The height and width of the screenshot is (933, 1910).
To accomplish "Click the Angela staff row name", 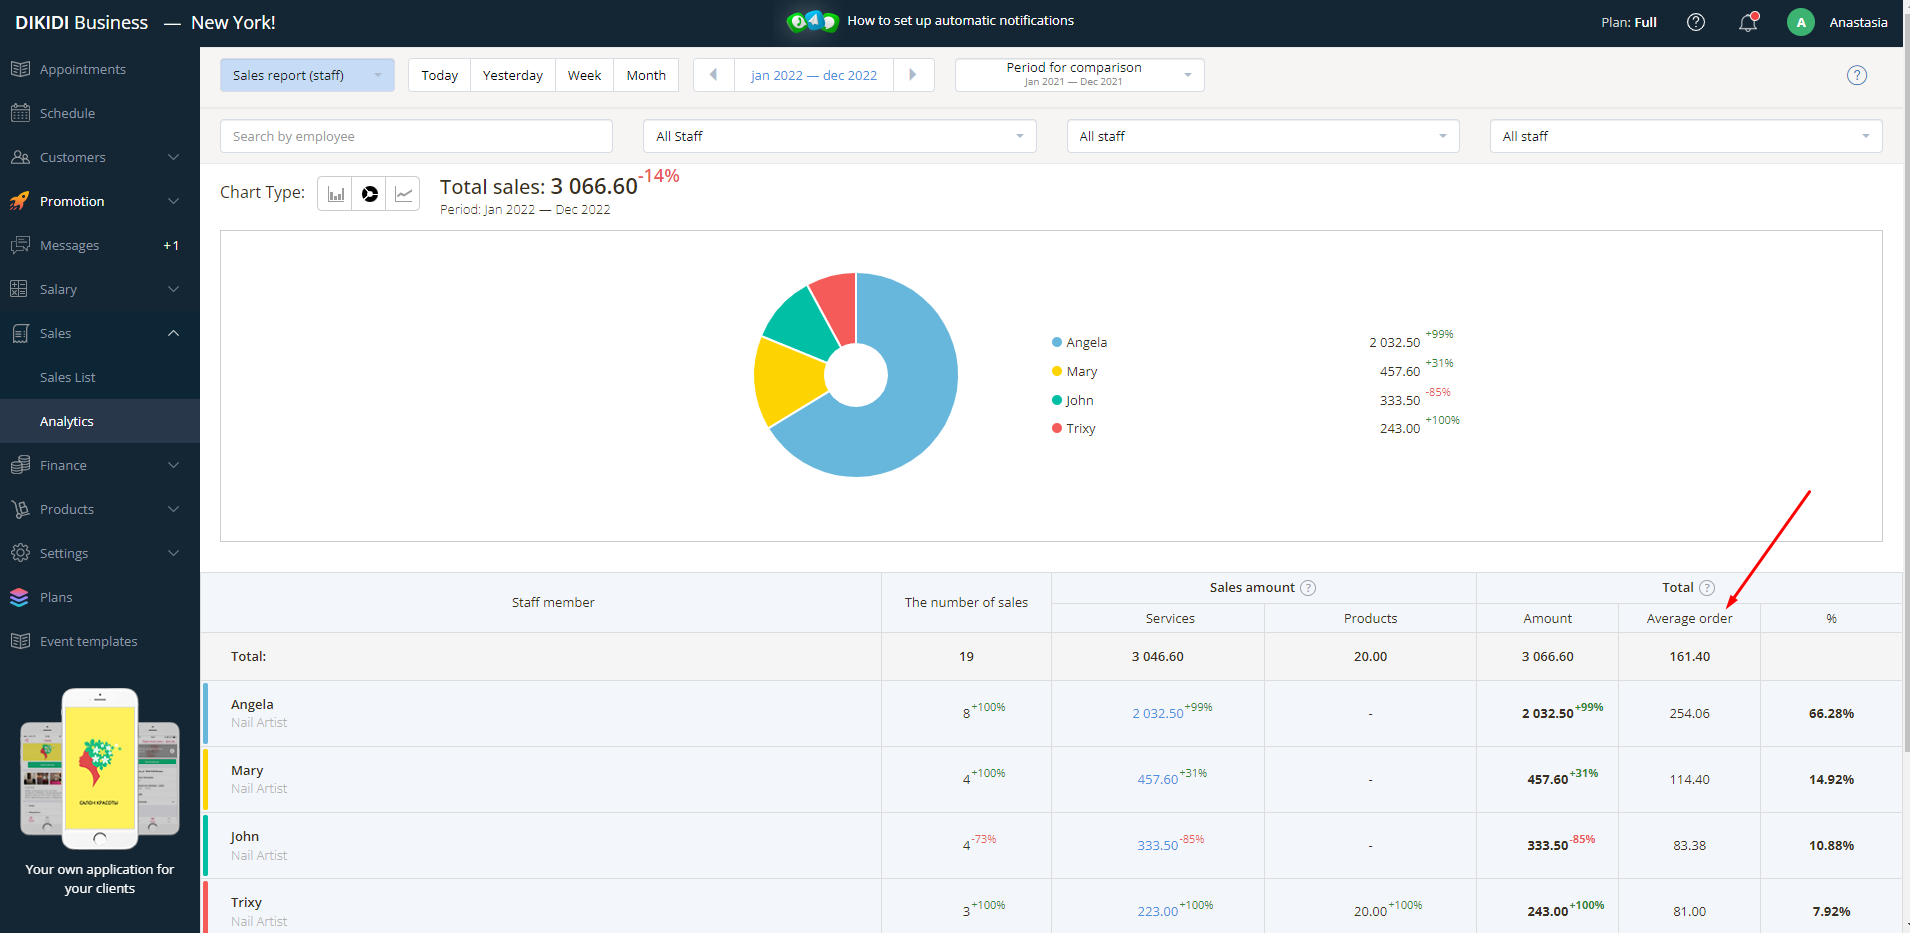I will 252,705.
